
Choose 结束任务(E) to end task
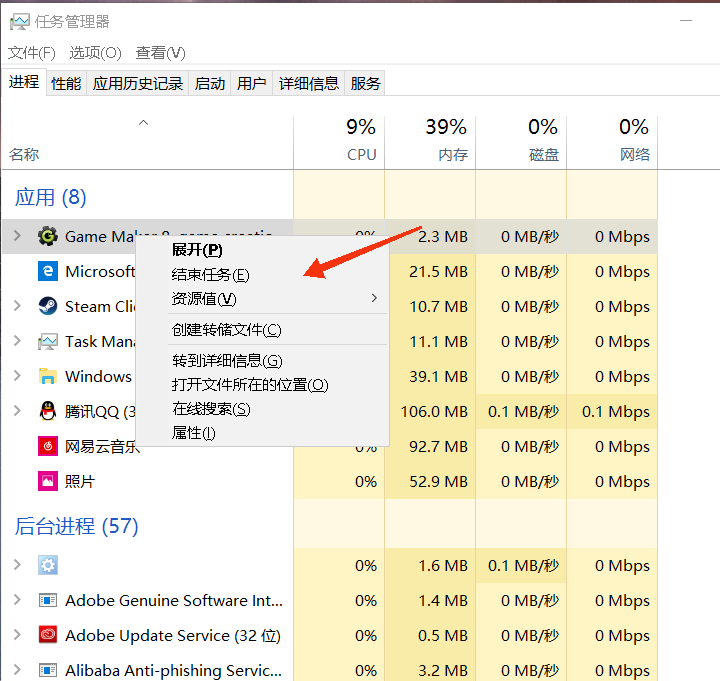pos(263,275)
